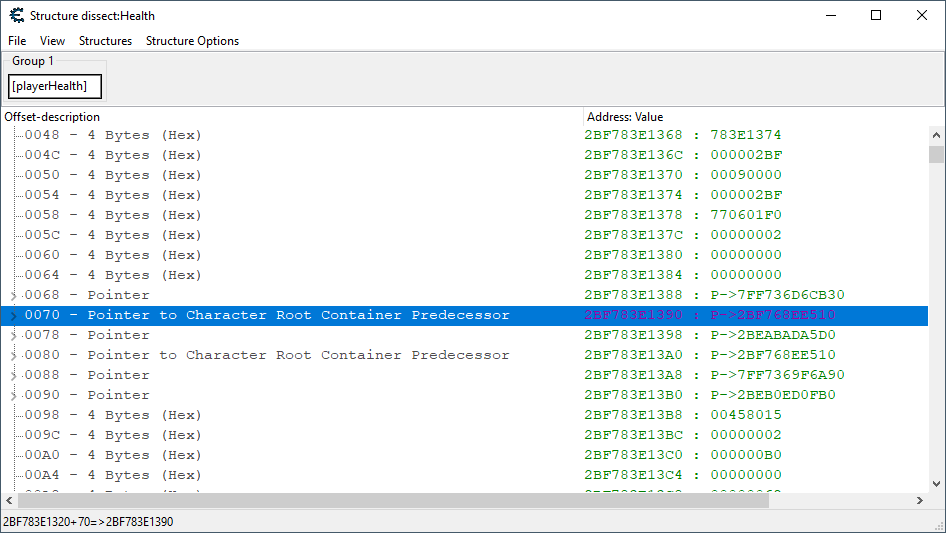The height and width of the screenshot is (533, 946).
Task: Select the 0048 4 Bytes (Hex) row
Action: click(113, 135)
